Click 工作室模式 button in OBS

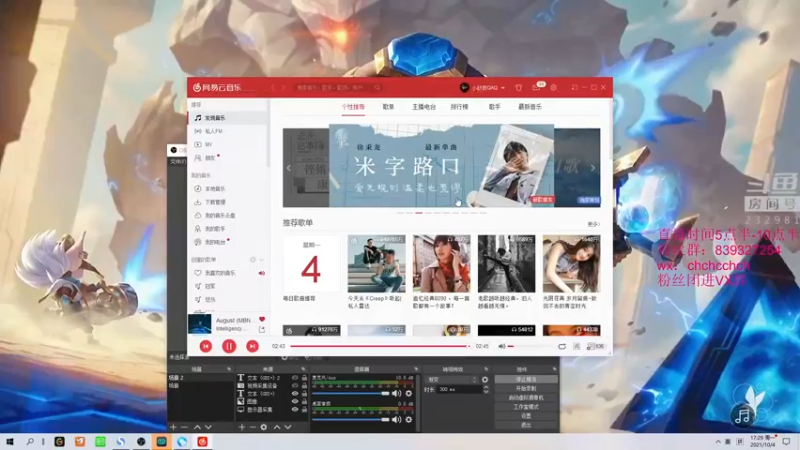coord(526,407)
